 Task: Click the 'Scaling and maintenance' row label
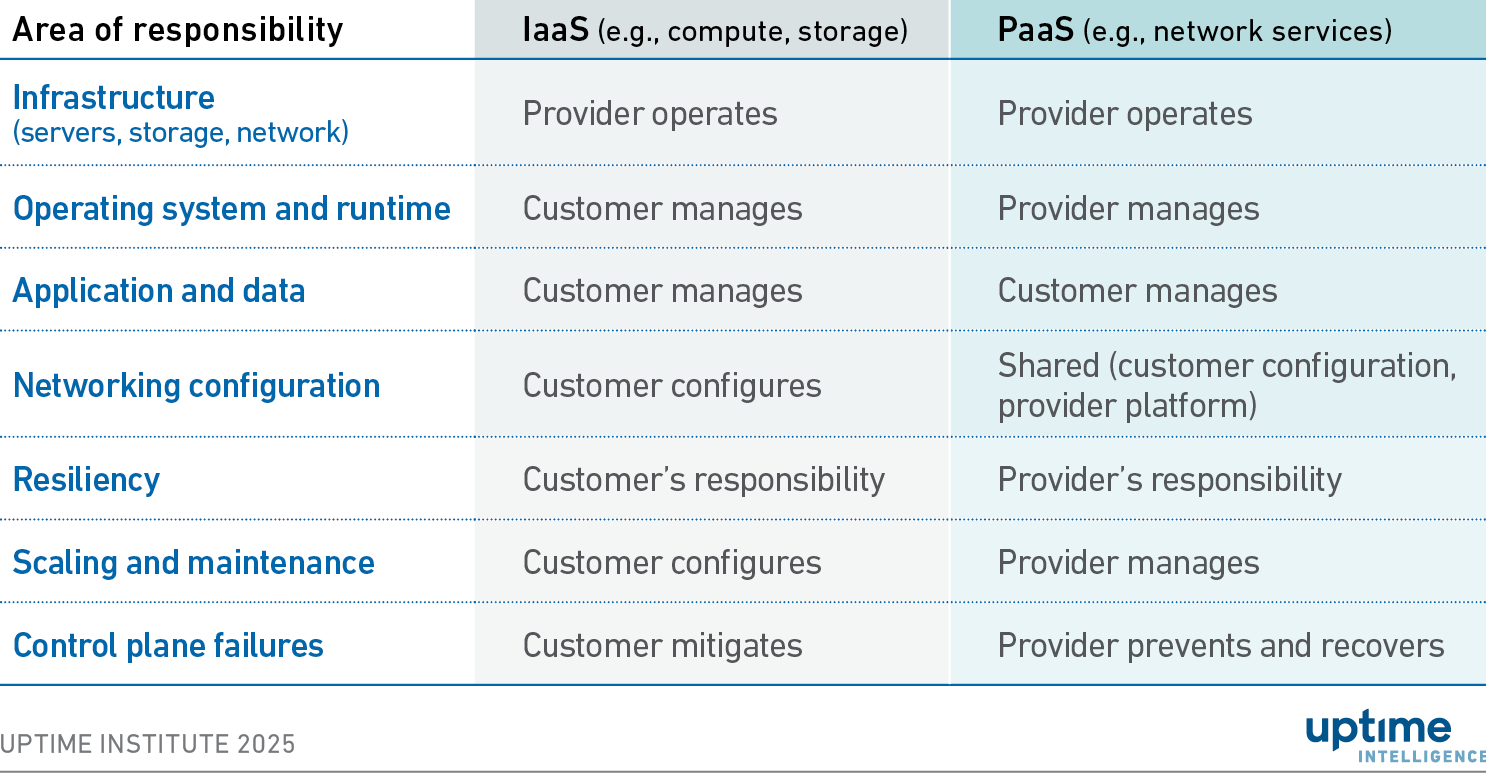click(193, 562)
